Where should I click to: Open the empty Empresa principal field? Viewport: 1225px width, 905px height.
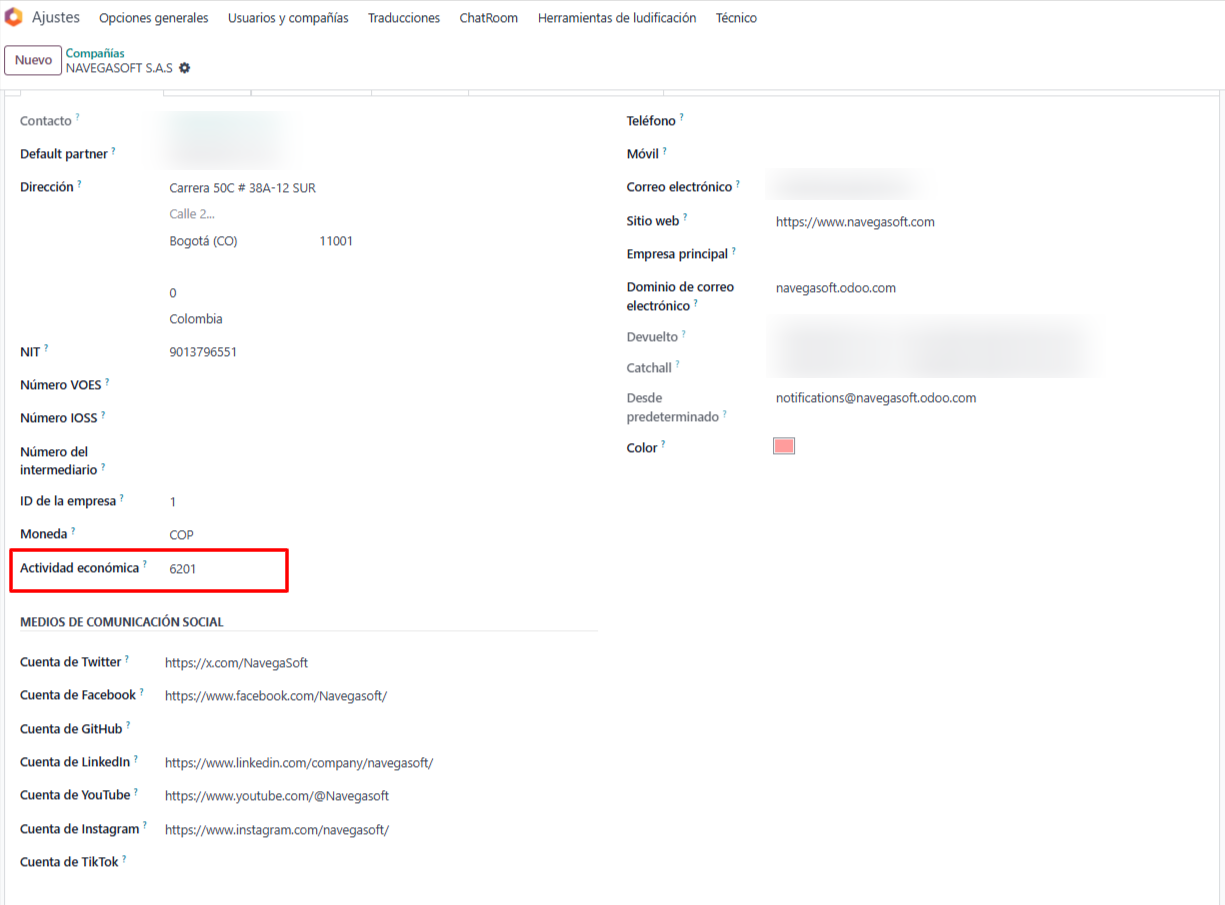pos(988,254)
